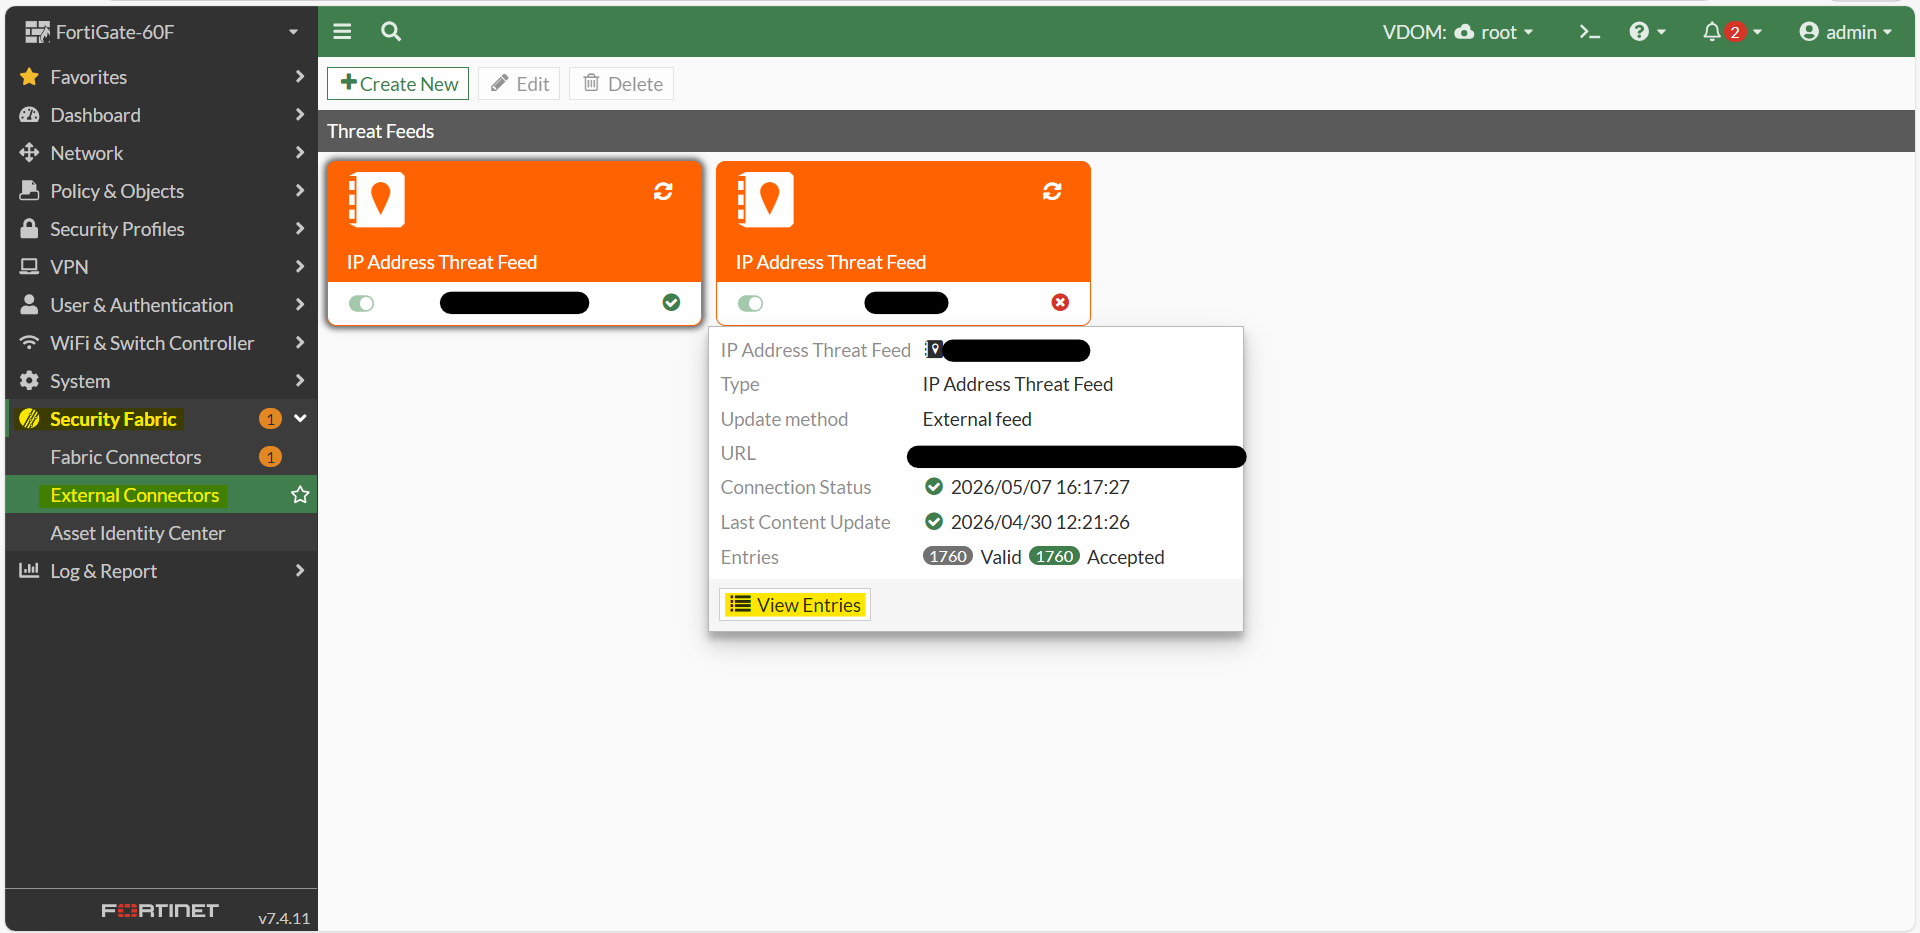Viewport: 1920px width, 933px height.
Task: Toggle the switch on the green-check threat feed card
Action: coord(361,303)
